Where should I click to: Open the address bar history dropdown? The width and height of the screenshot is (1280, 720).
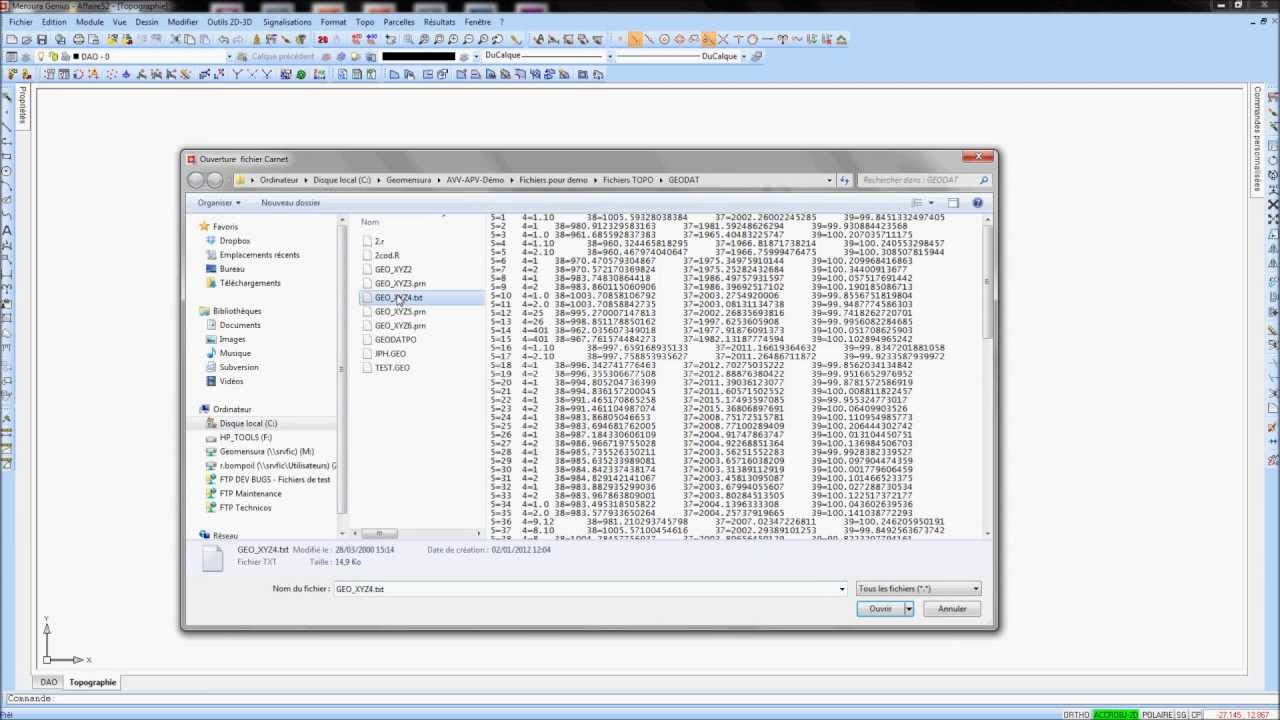pos(829,180)
